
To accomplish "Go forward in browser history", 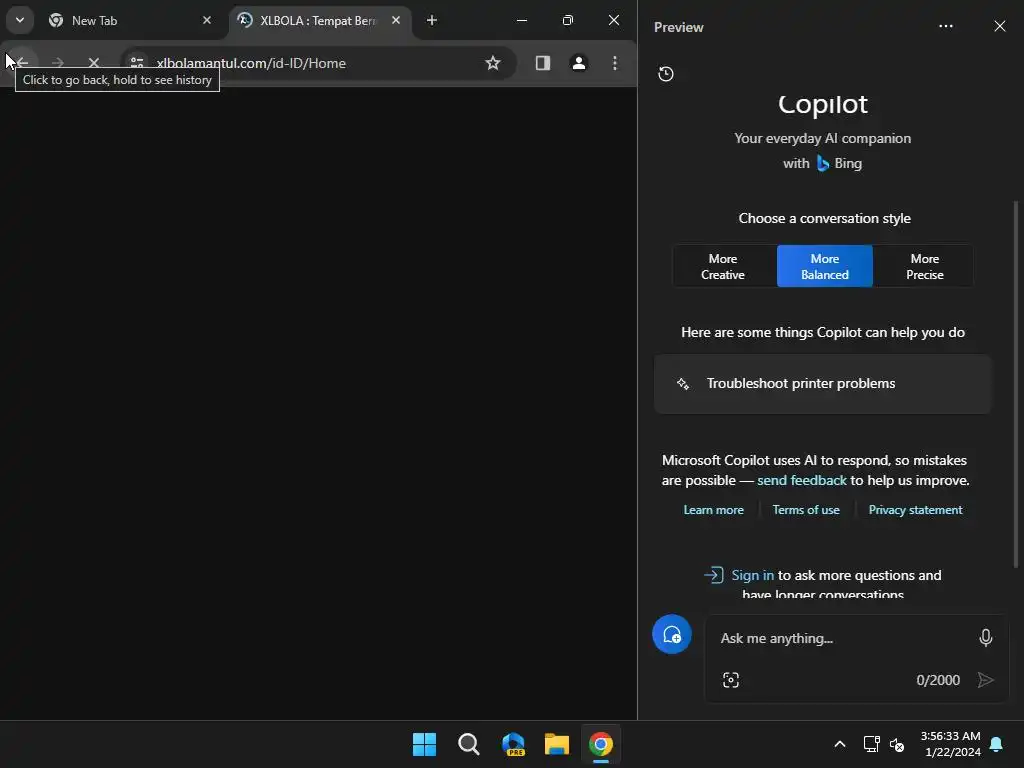I will click(x=57, y=63).
